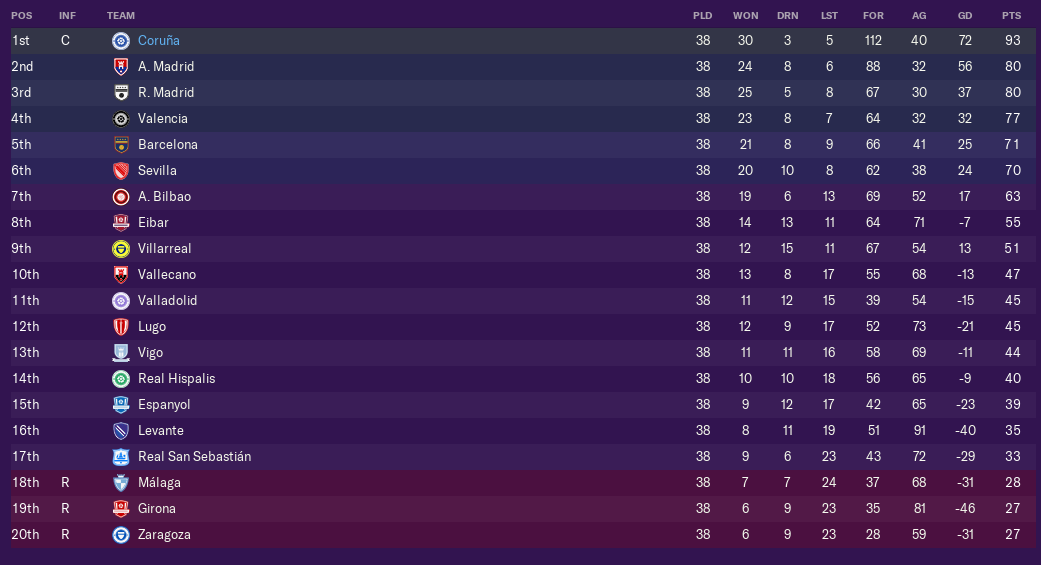The height and width of the screenshot is (565, 1041).
Task: Click the Levante shield icon
Action: [x=121, y=431]
